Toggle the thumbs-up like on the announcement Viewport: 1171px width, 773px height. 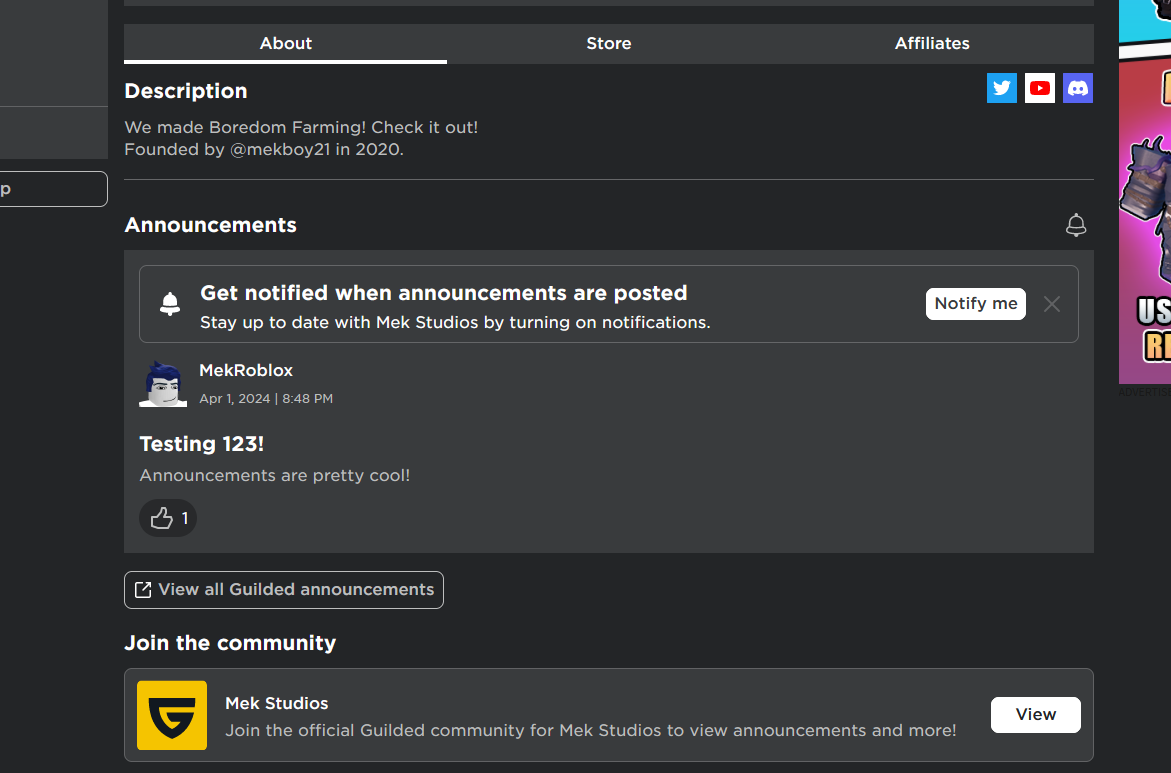tap(167, 518)
